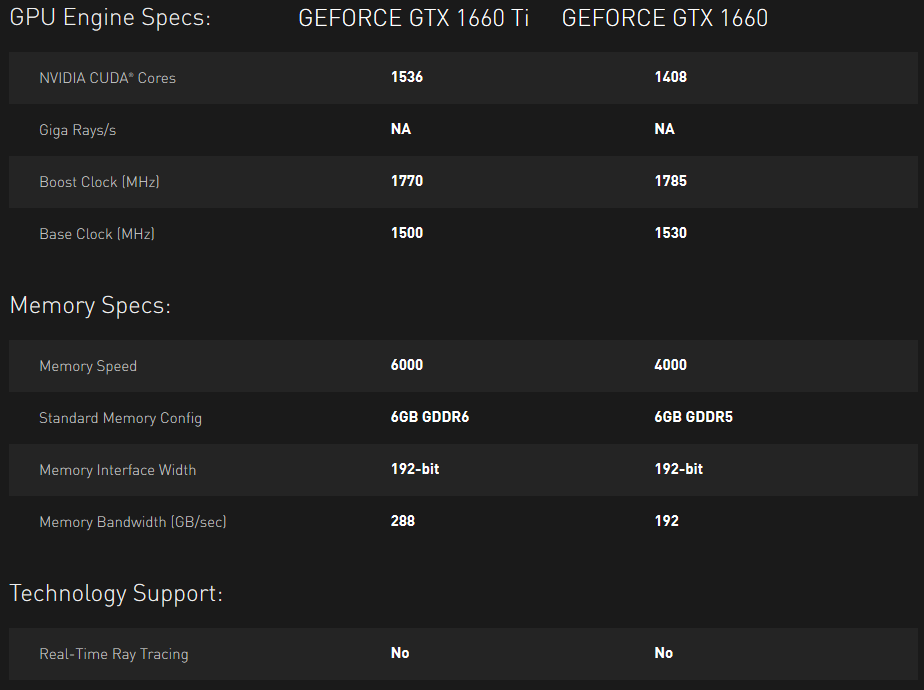Viewport: 924px width, 690px height.
Task: Select the Base Clock (MHz) label
Action: coord(97,233)
